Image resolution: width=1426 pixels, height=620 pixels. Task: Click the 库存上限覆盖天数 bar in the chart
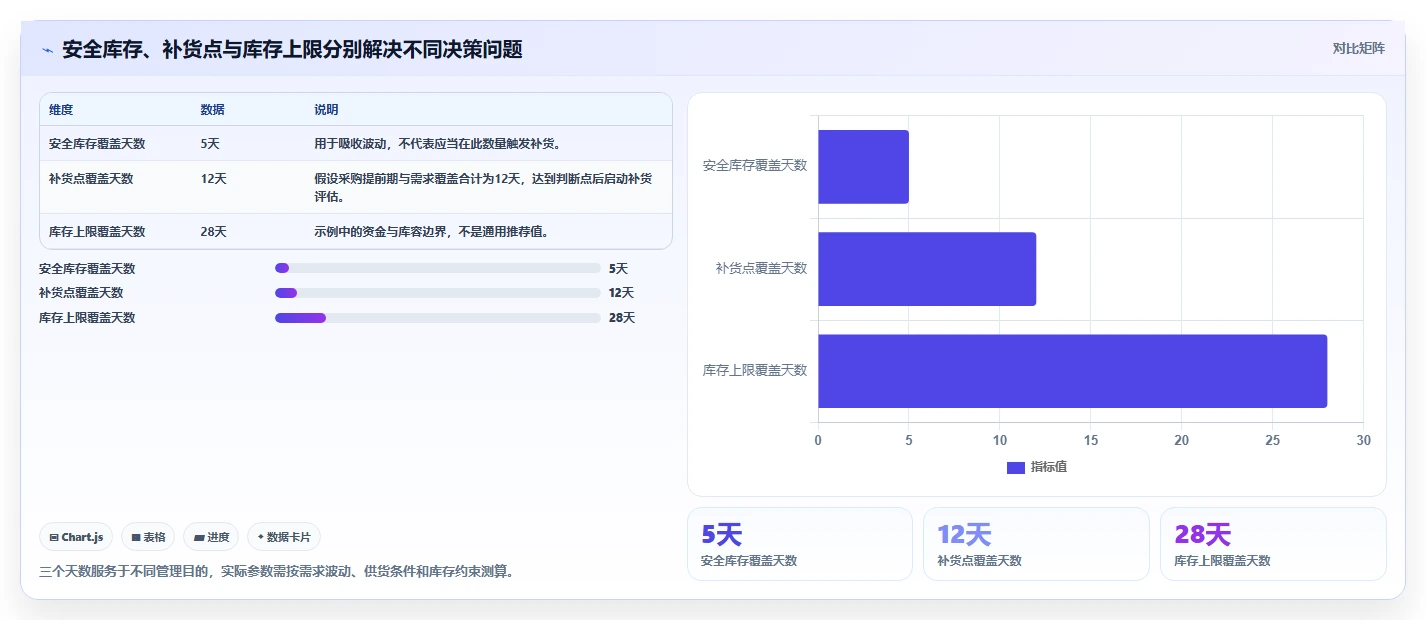point(1072,371)
